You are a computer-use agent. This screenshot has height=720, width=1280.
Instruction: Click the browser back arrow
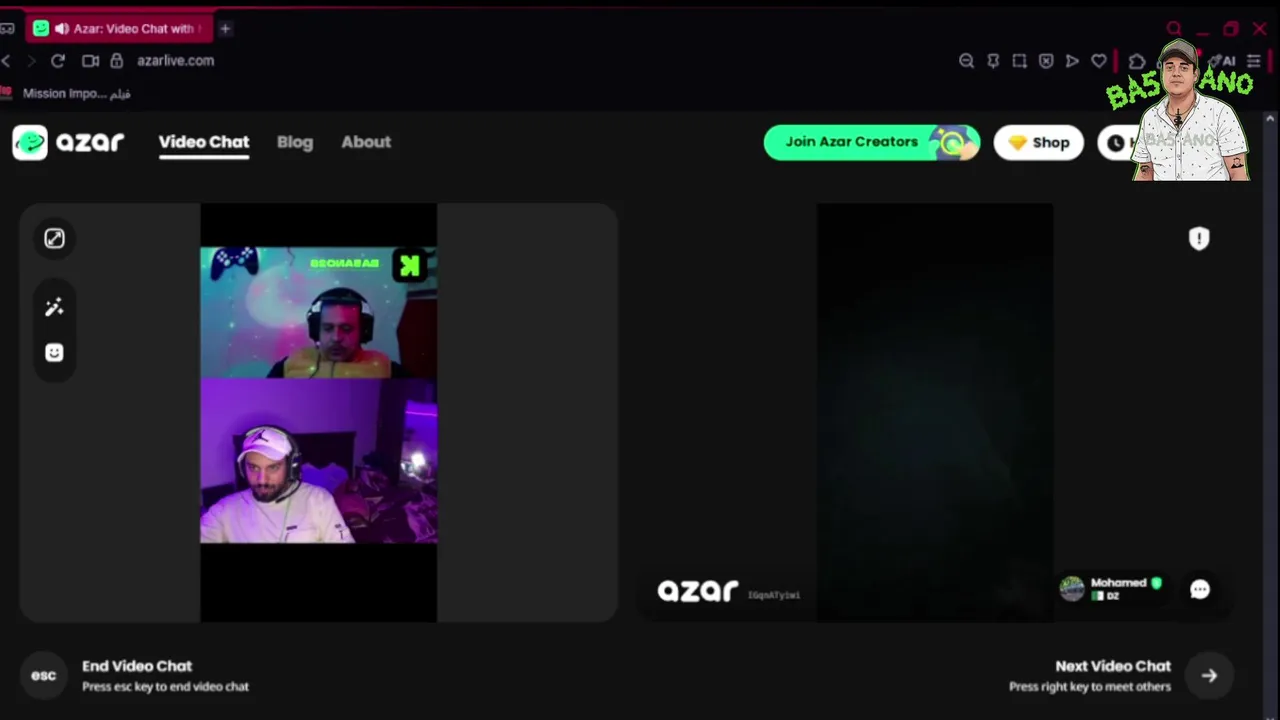(x=6, y=61)
